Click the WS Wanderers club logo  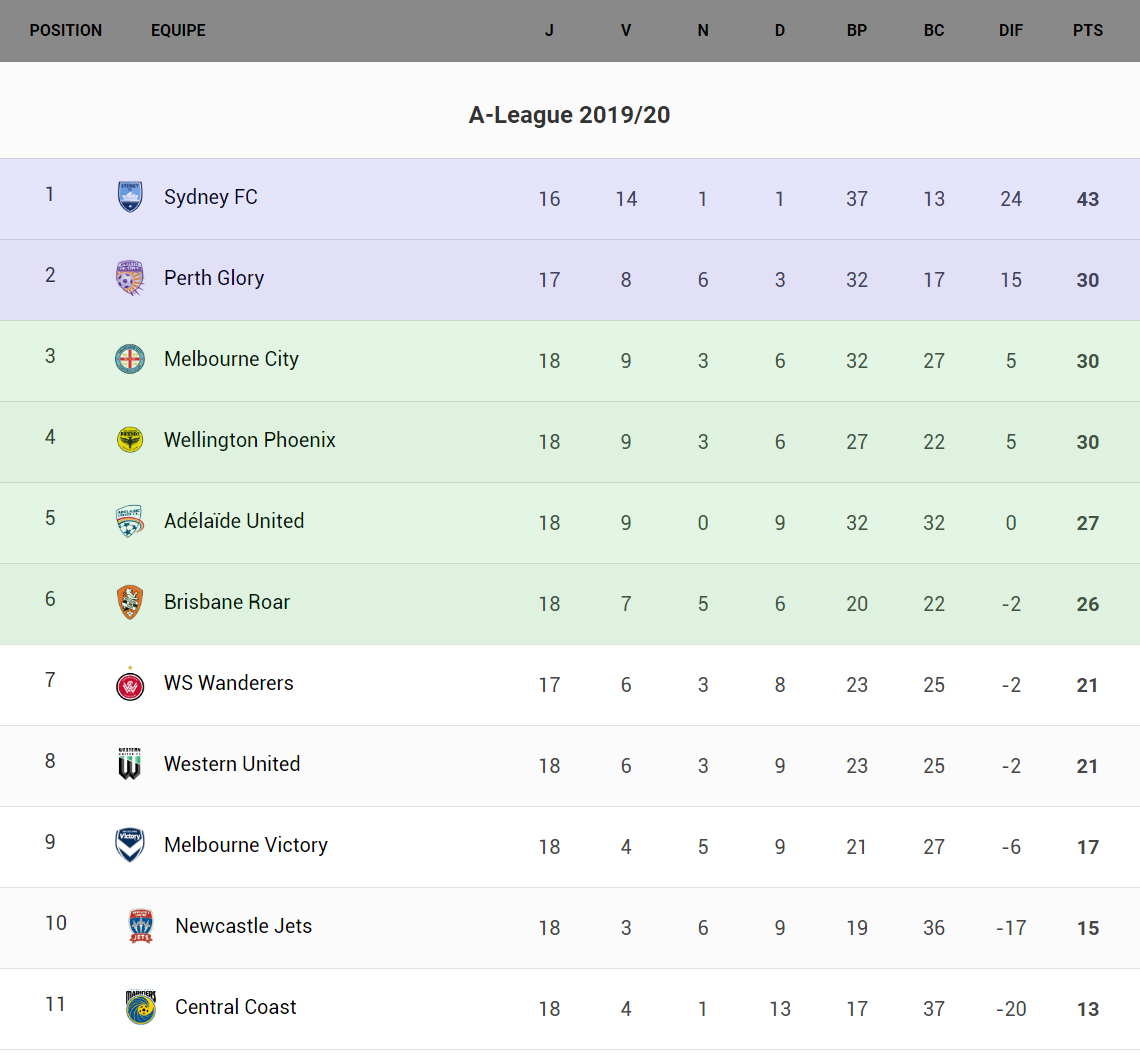coord(130,684)
